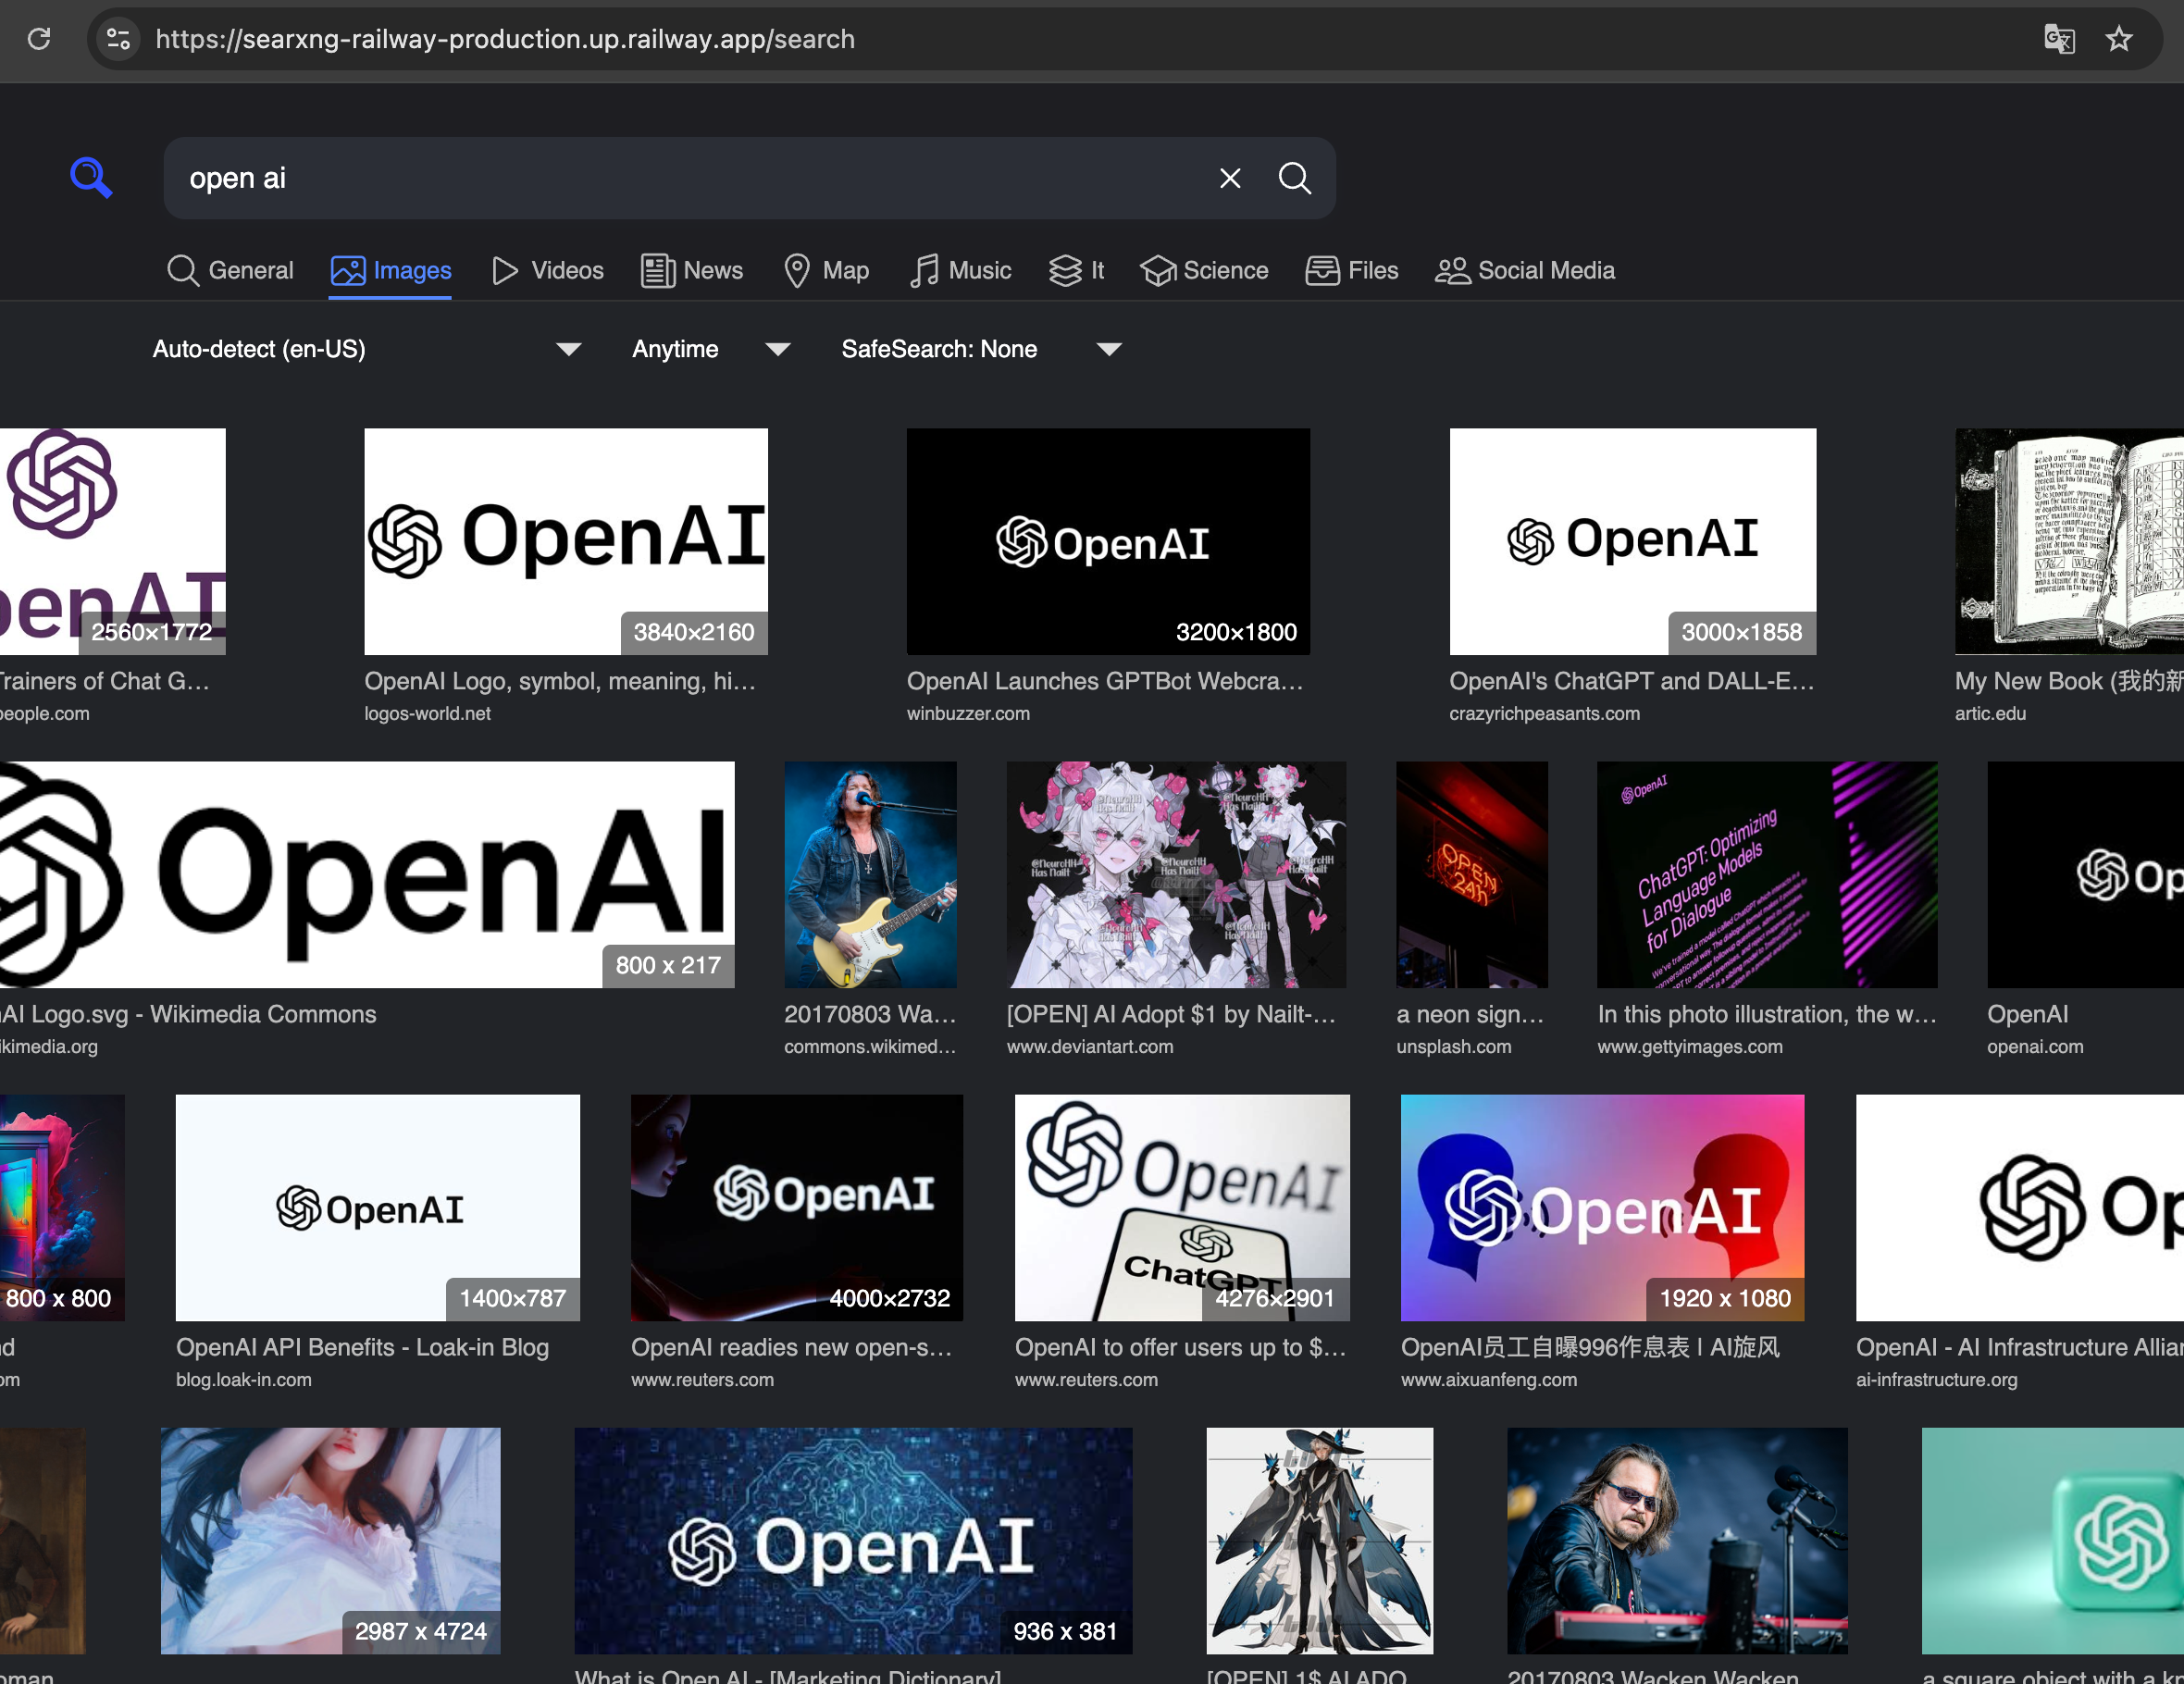Select the It tab
Viewport: 2184px width, 1684px height.
(1076, 270)
